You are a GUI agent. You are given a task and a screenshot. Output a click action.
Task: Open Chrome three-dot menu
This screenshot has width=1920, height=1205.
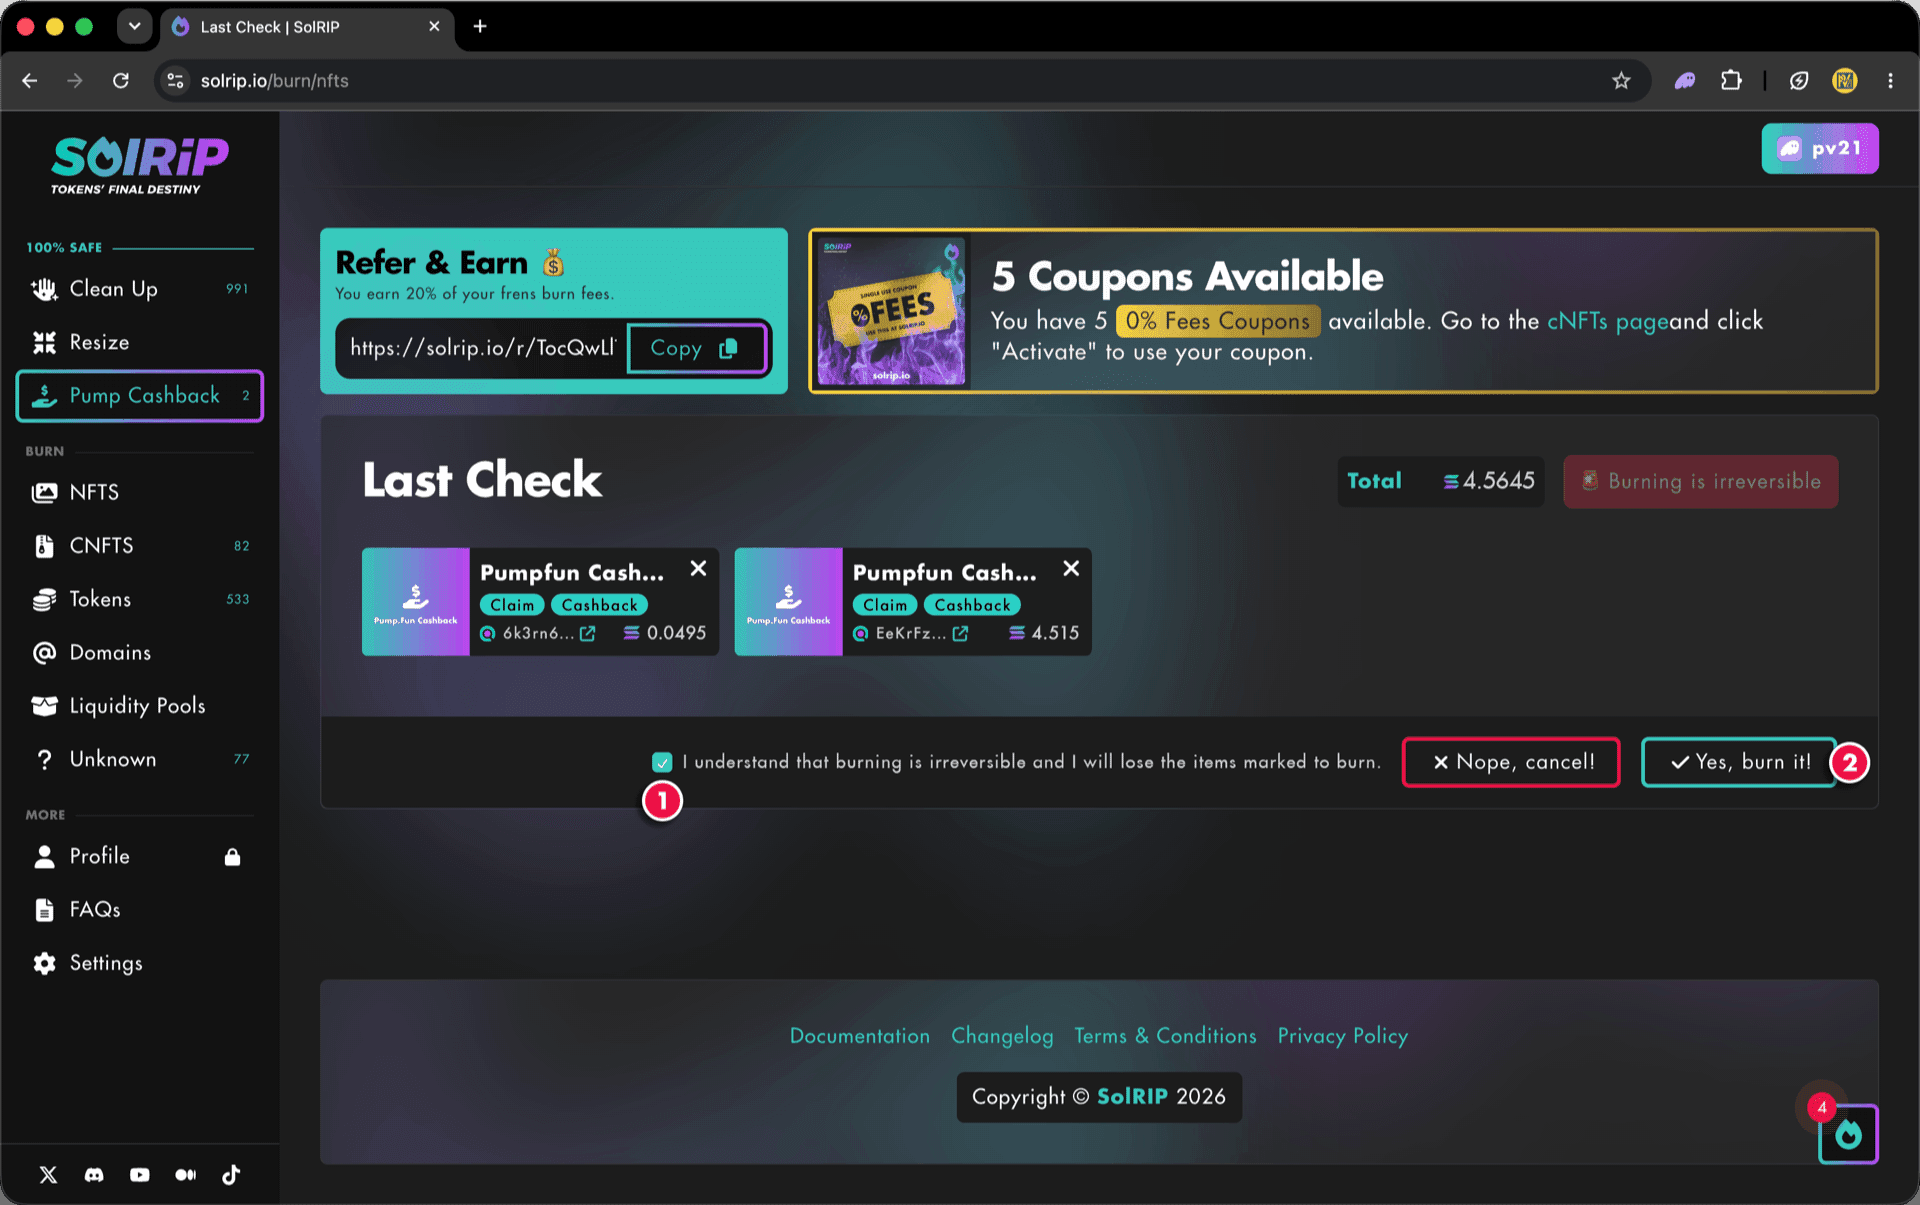point(1890,81)
